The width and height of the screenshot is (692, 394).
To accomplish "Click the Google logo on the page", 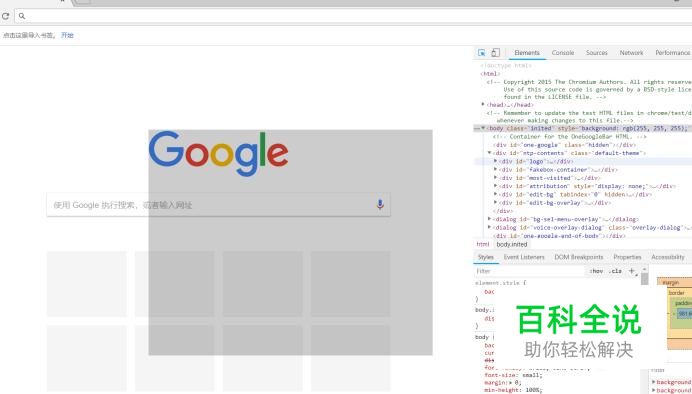I will pos(218,153).
